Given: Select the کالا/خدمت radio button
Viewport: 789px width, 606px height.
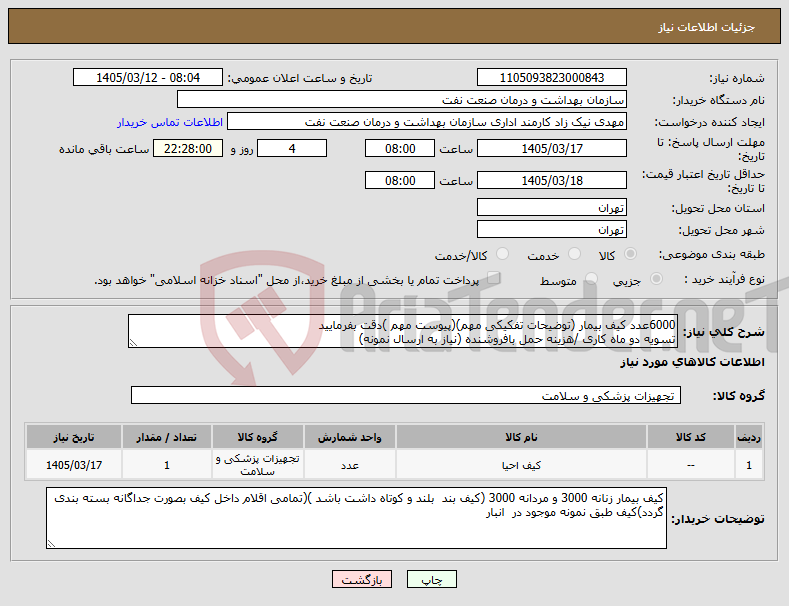Looking at the screenshot, I should 502,254.
